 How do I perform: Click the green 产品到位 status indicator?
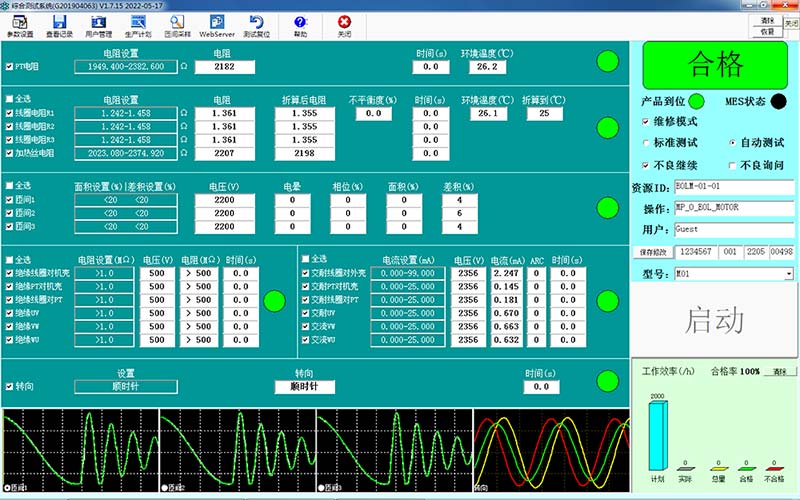696,100
